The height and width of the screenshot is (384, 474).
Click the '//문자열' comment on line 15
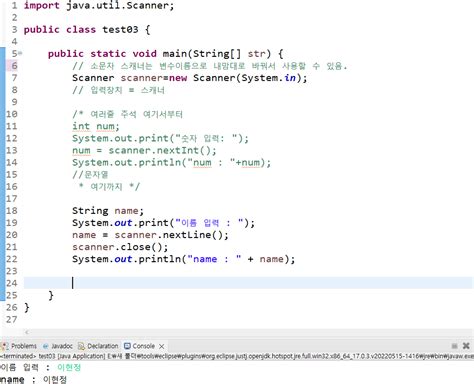90,174
